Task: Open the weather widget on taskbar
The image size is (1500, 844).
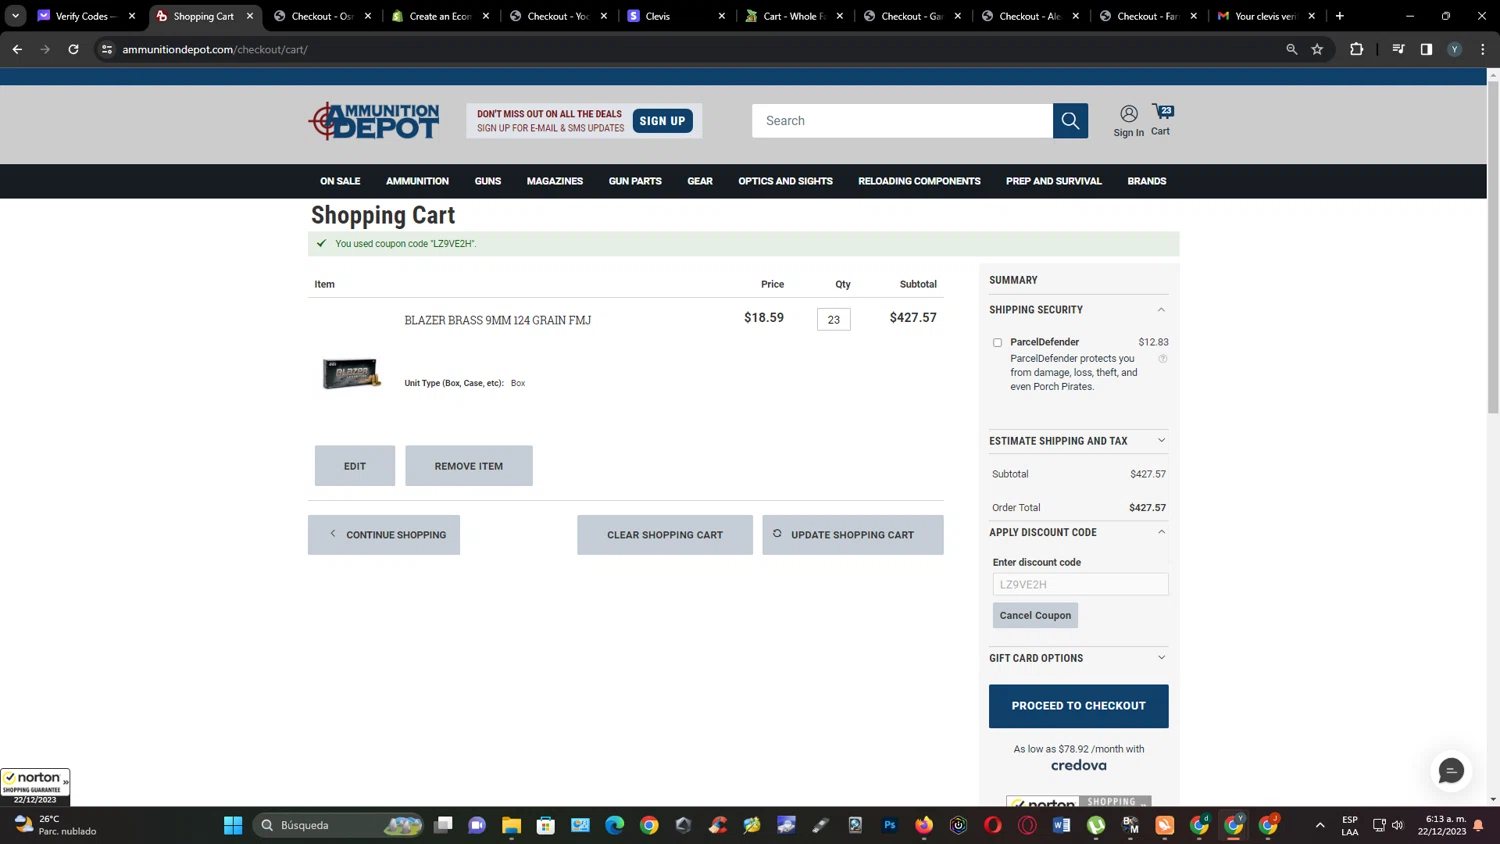Action: coord(56,825)
